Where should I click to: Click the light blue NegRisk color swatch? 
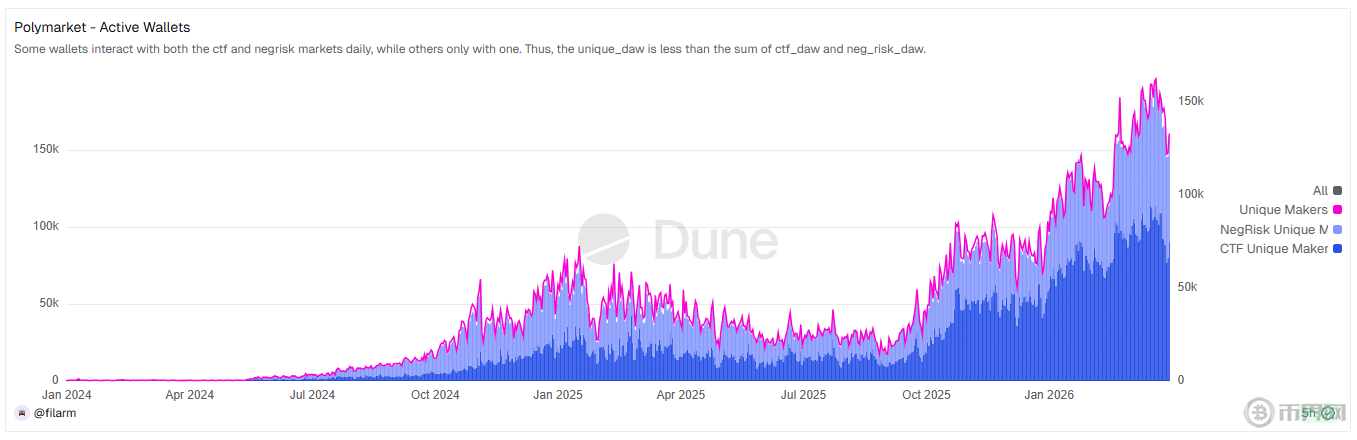click(1338, 229)
